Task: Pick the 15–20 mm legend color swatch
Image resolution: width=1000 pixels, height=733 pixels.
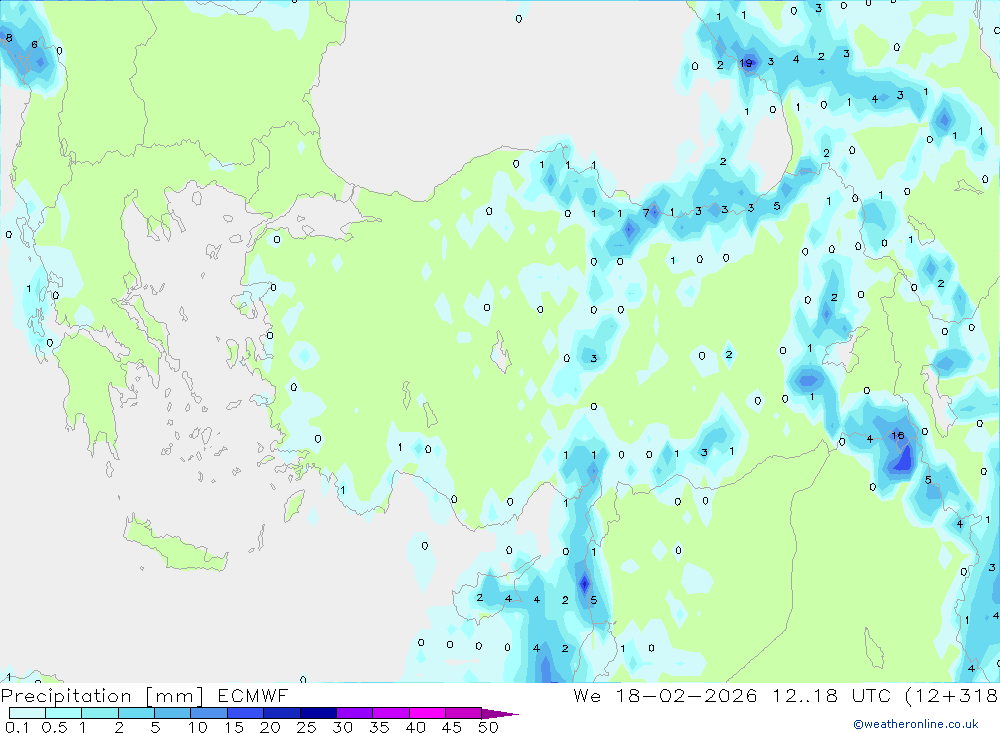Action: pos(246,713)
